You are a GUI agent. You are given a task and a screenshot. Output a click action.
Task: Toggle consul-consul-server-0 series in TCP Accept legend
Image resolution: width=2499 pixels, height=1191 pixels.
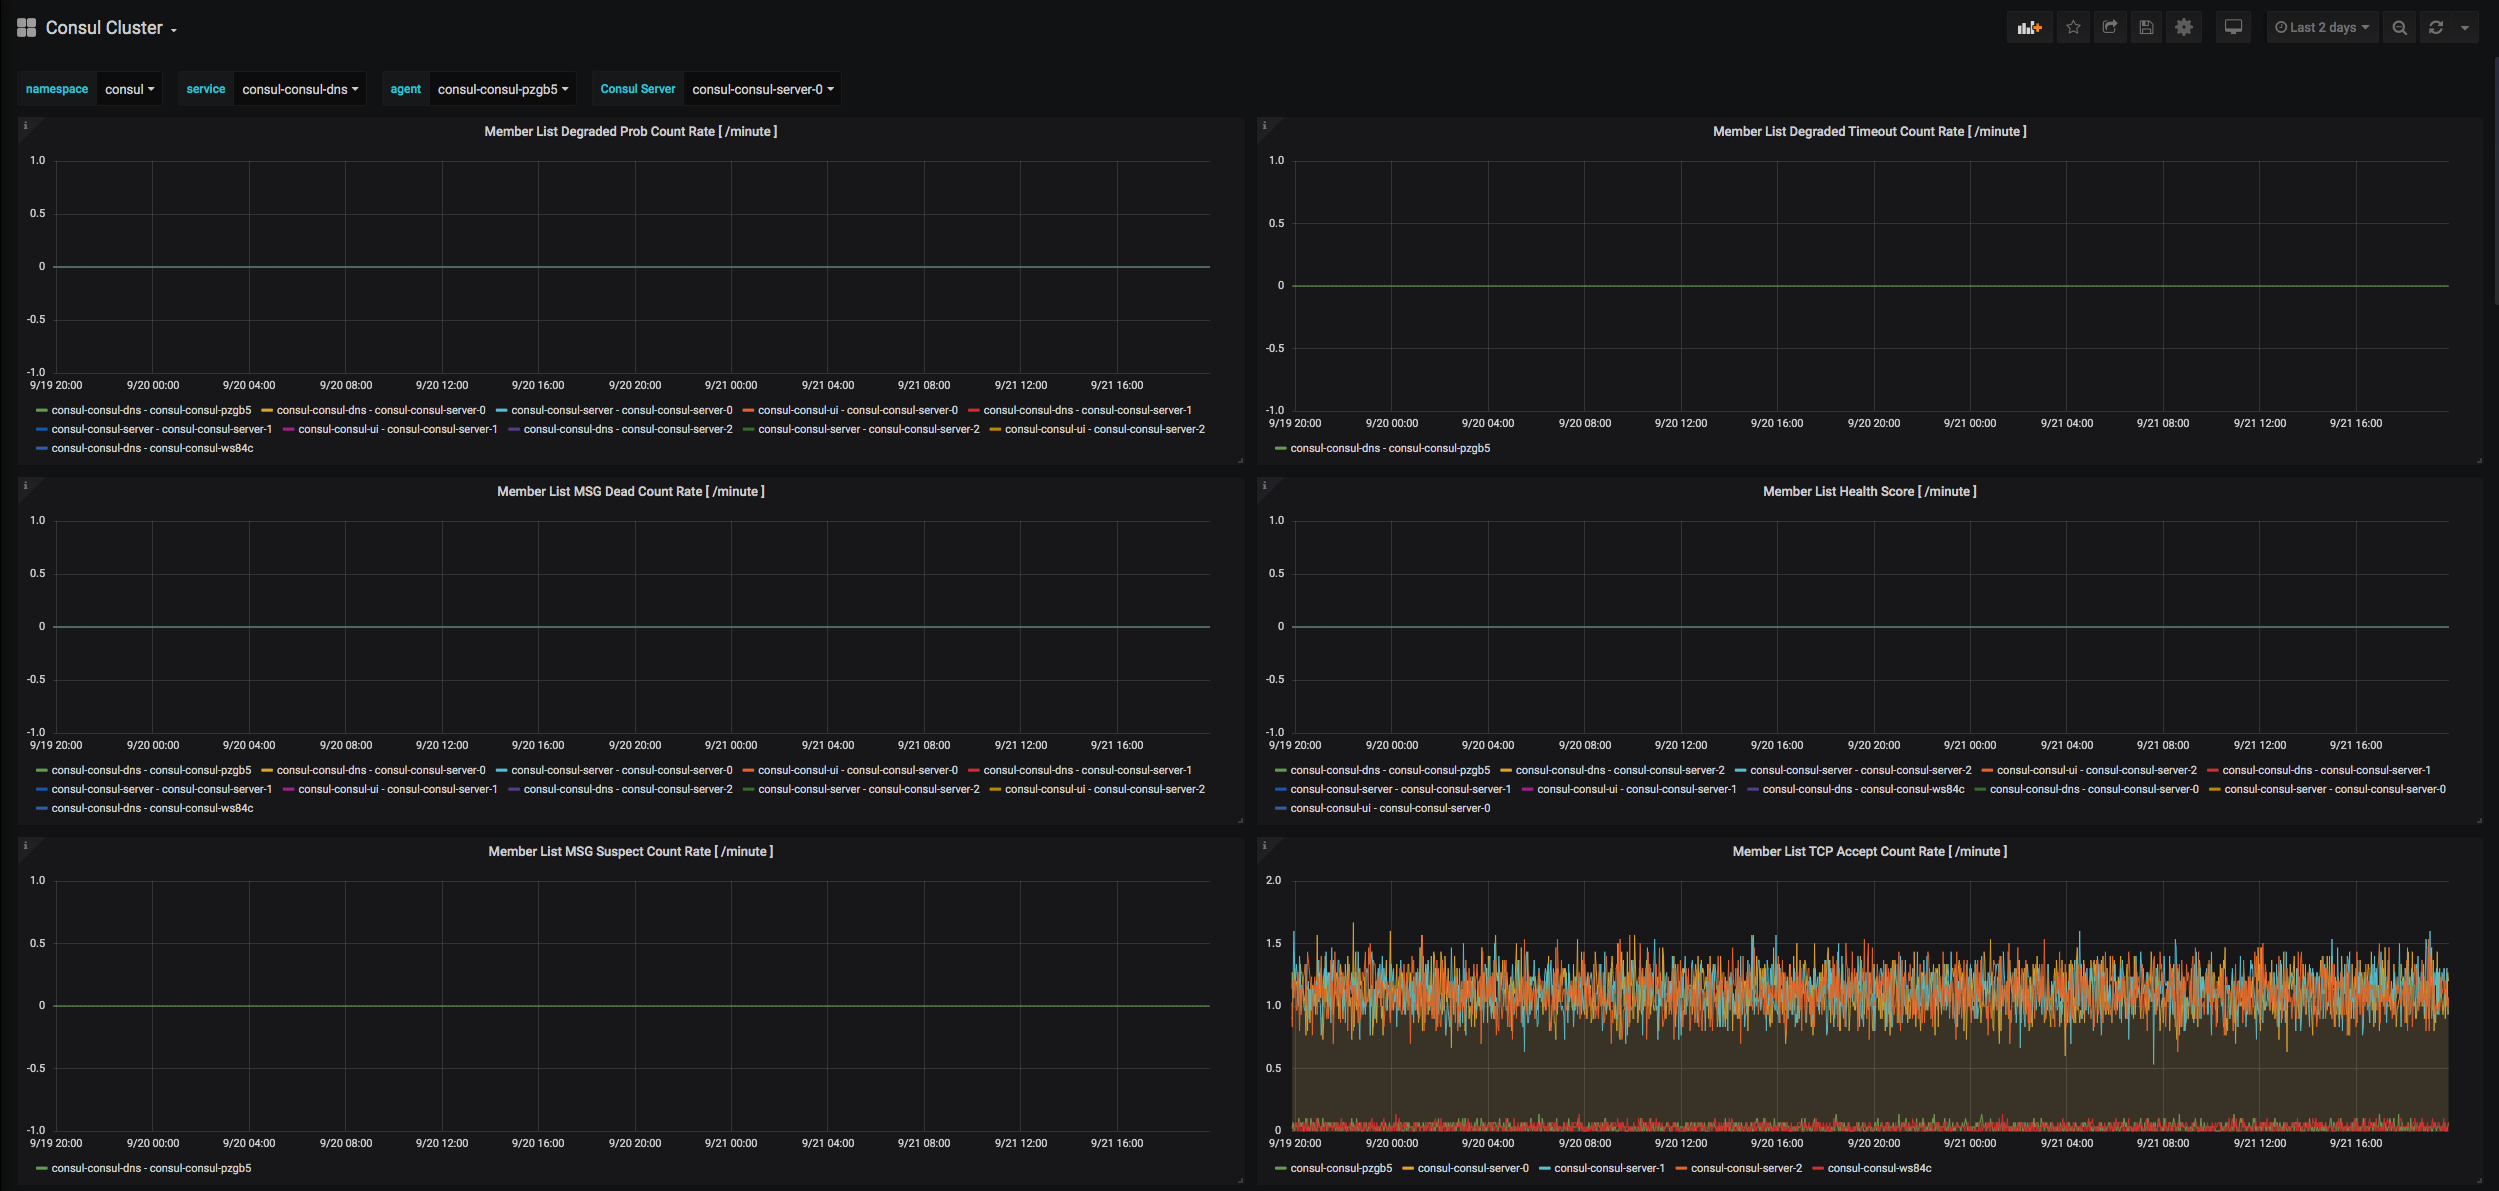point(1472,1168)
